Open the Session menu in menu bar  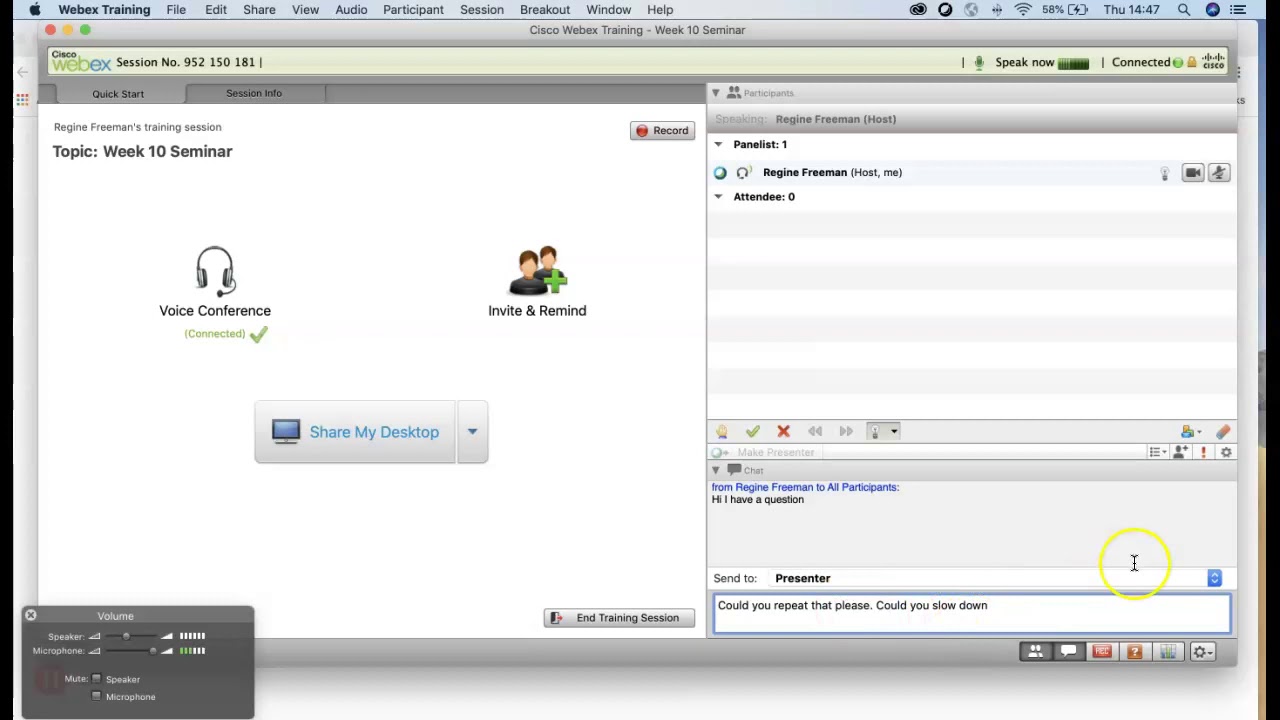click(x=482, y=10)
